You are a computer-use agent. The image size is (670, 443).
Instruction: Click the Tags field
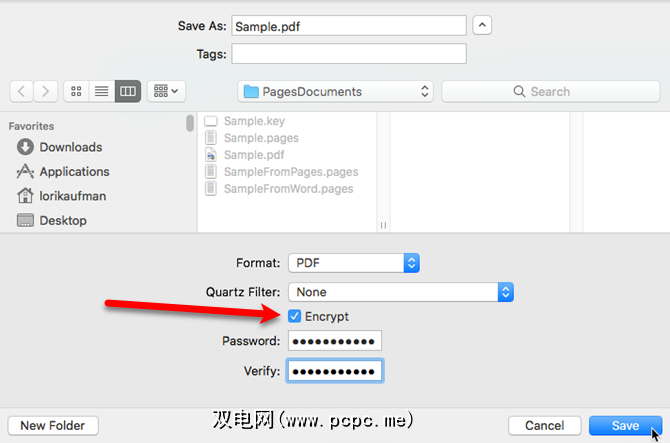(x=349, y=54)
